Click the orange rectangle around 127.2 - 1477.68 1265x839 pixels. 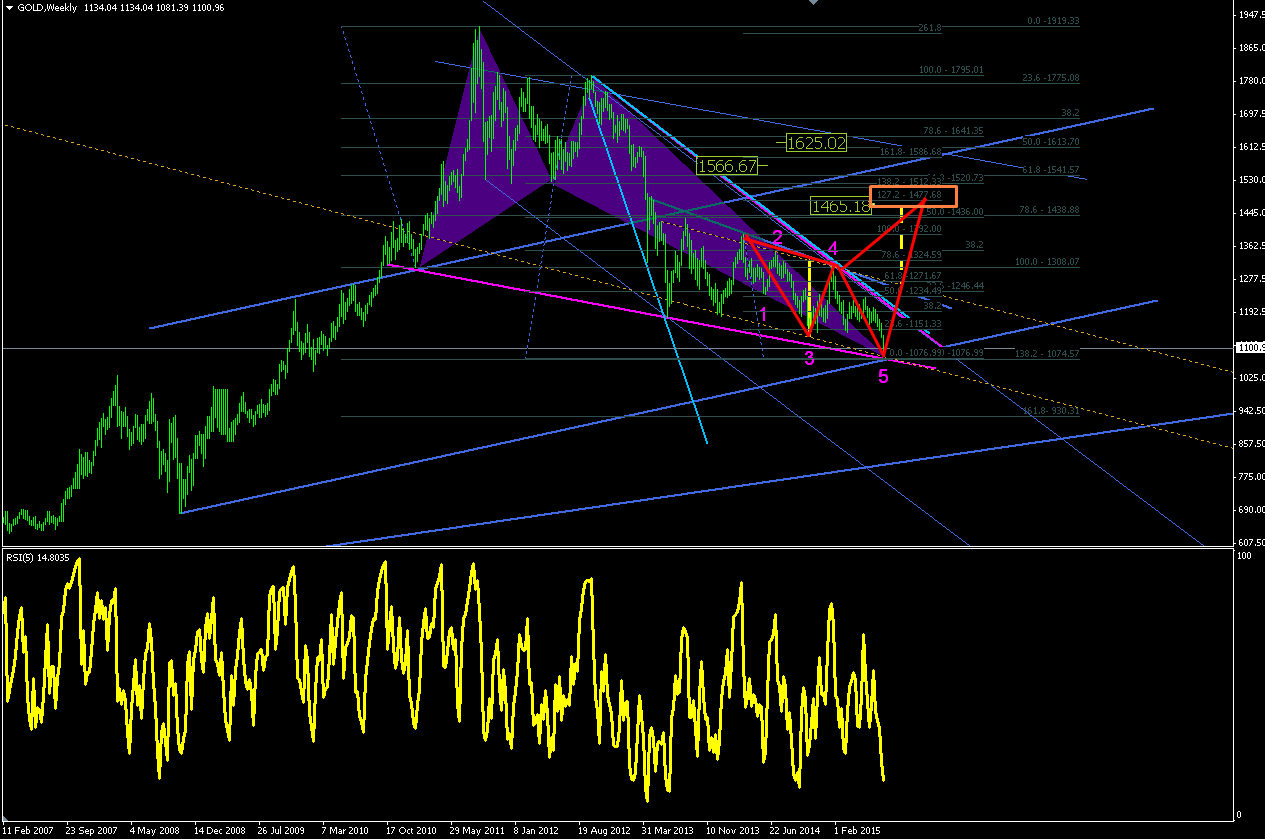(x=913, y=196)
